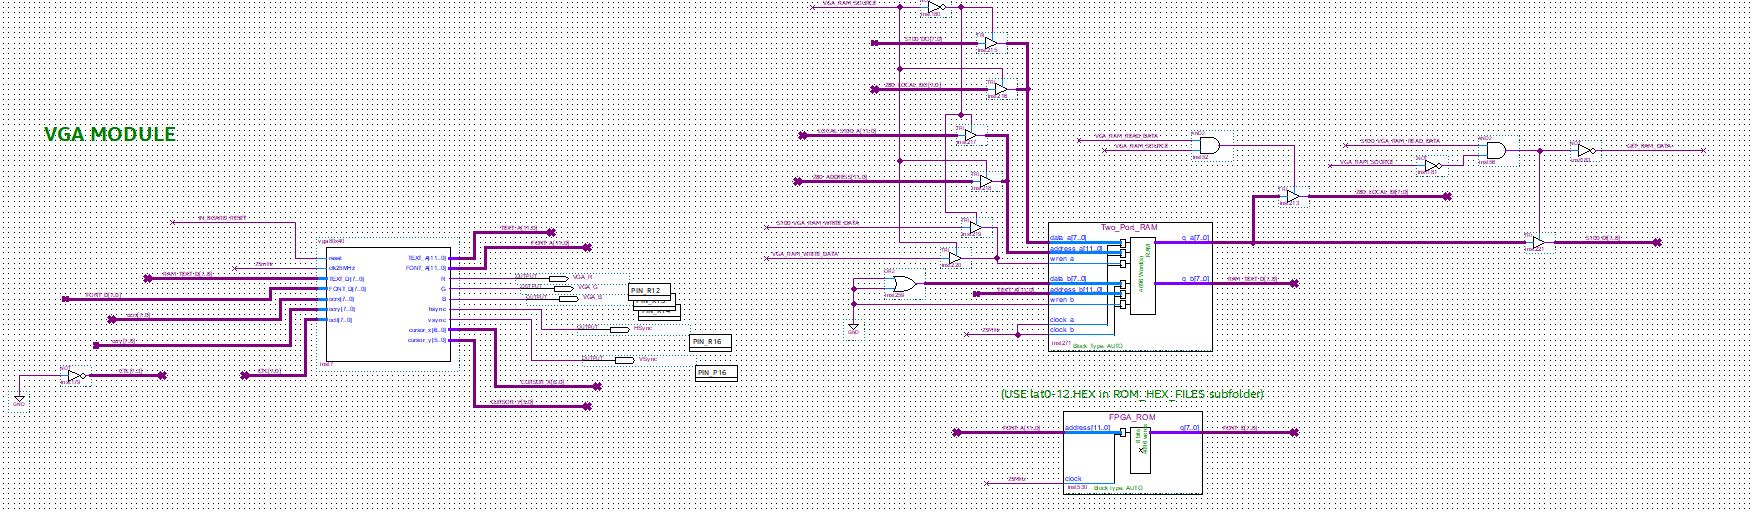Click the wren_a port on Two_Port_RAM

click(1063, 258)
